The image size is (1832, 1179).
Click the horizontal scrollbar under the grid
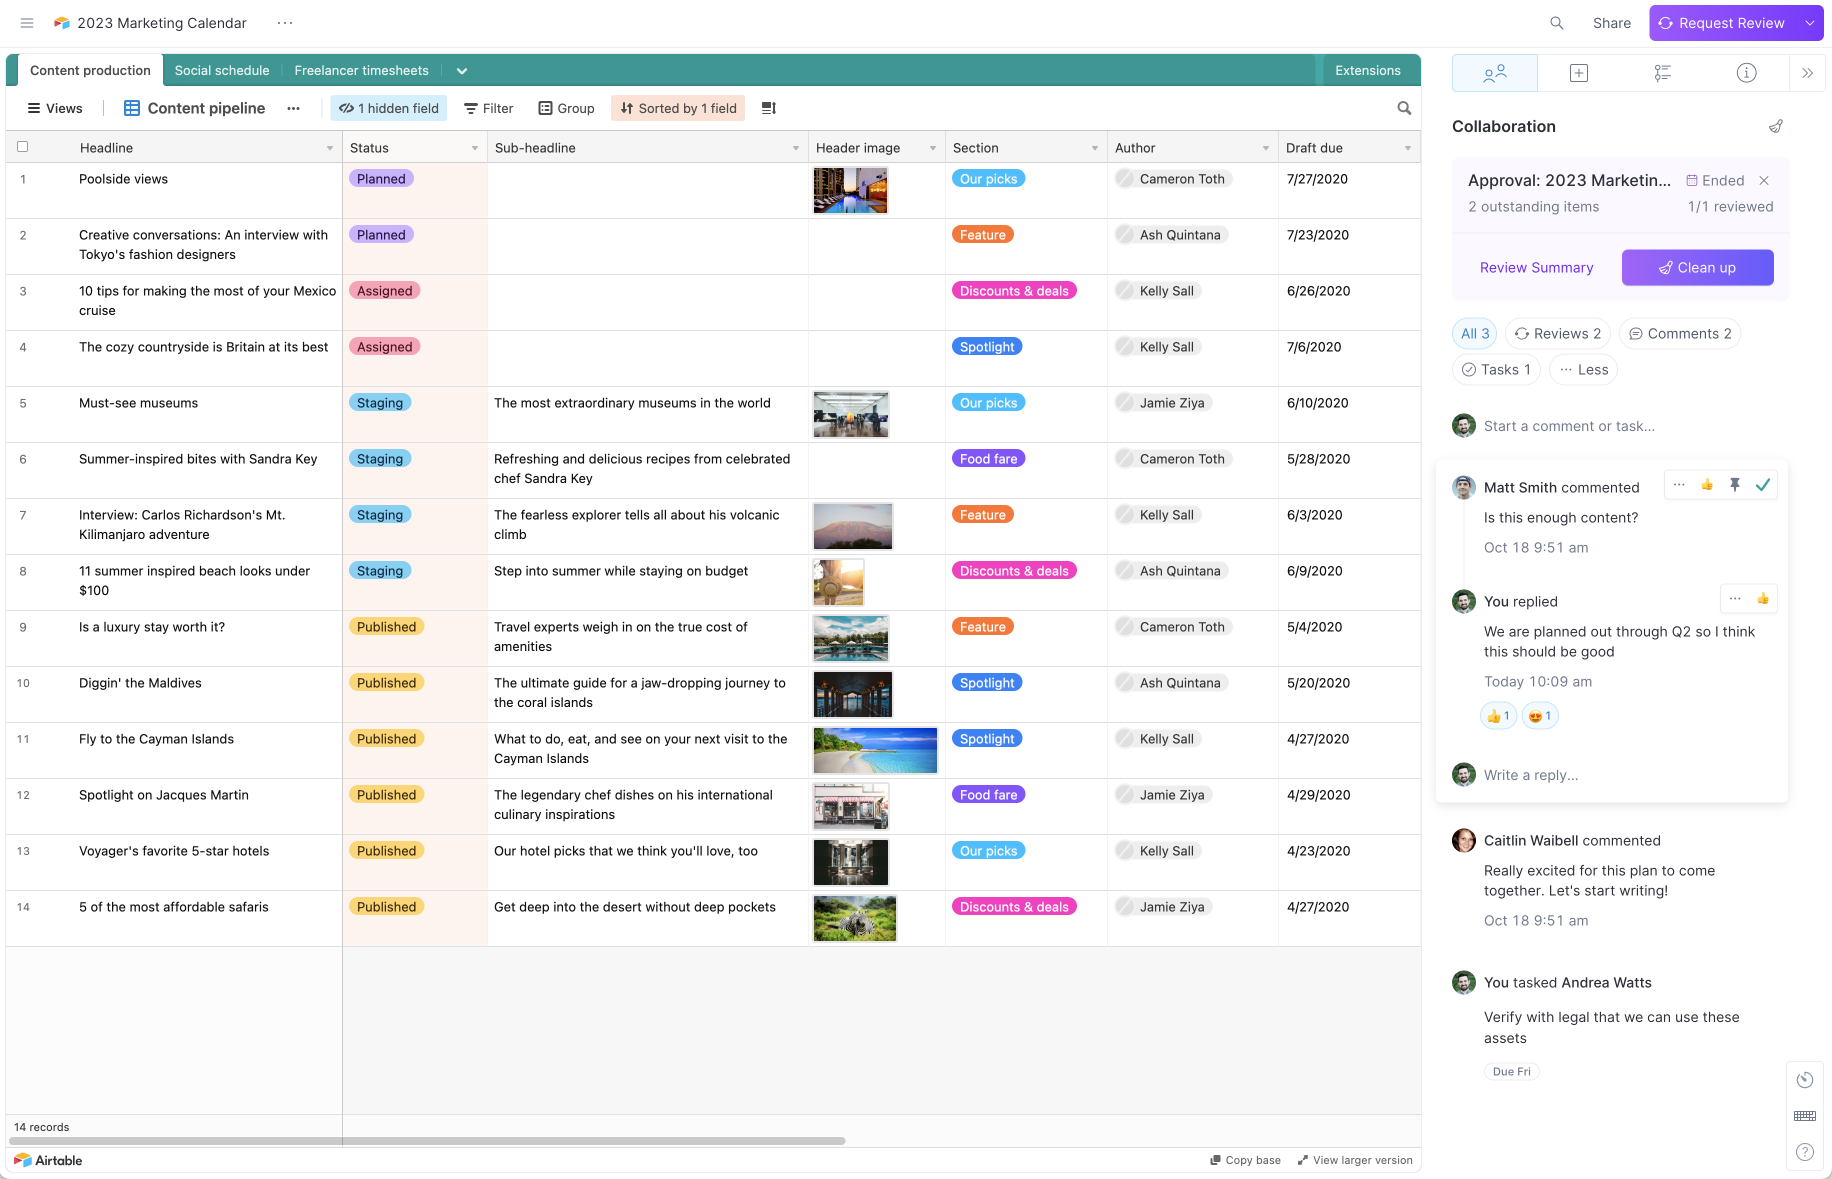[428, 1140]
